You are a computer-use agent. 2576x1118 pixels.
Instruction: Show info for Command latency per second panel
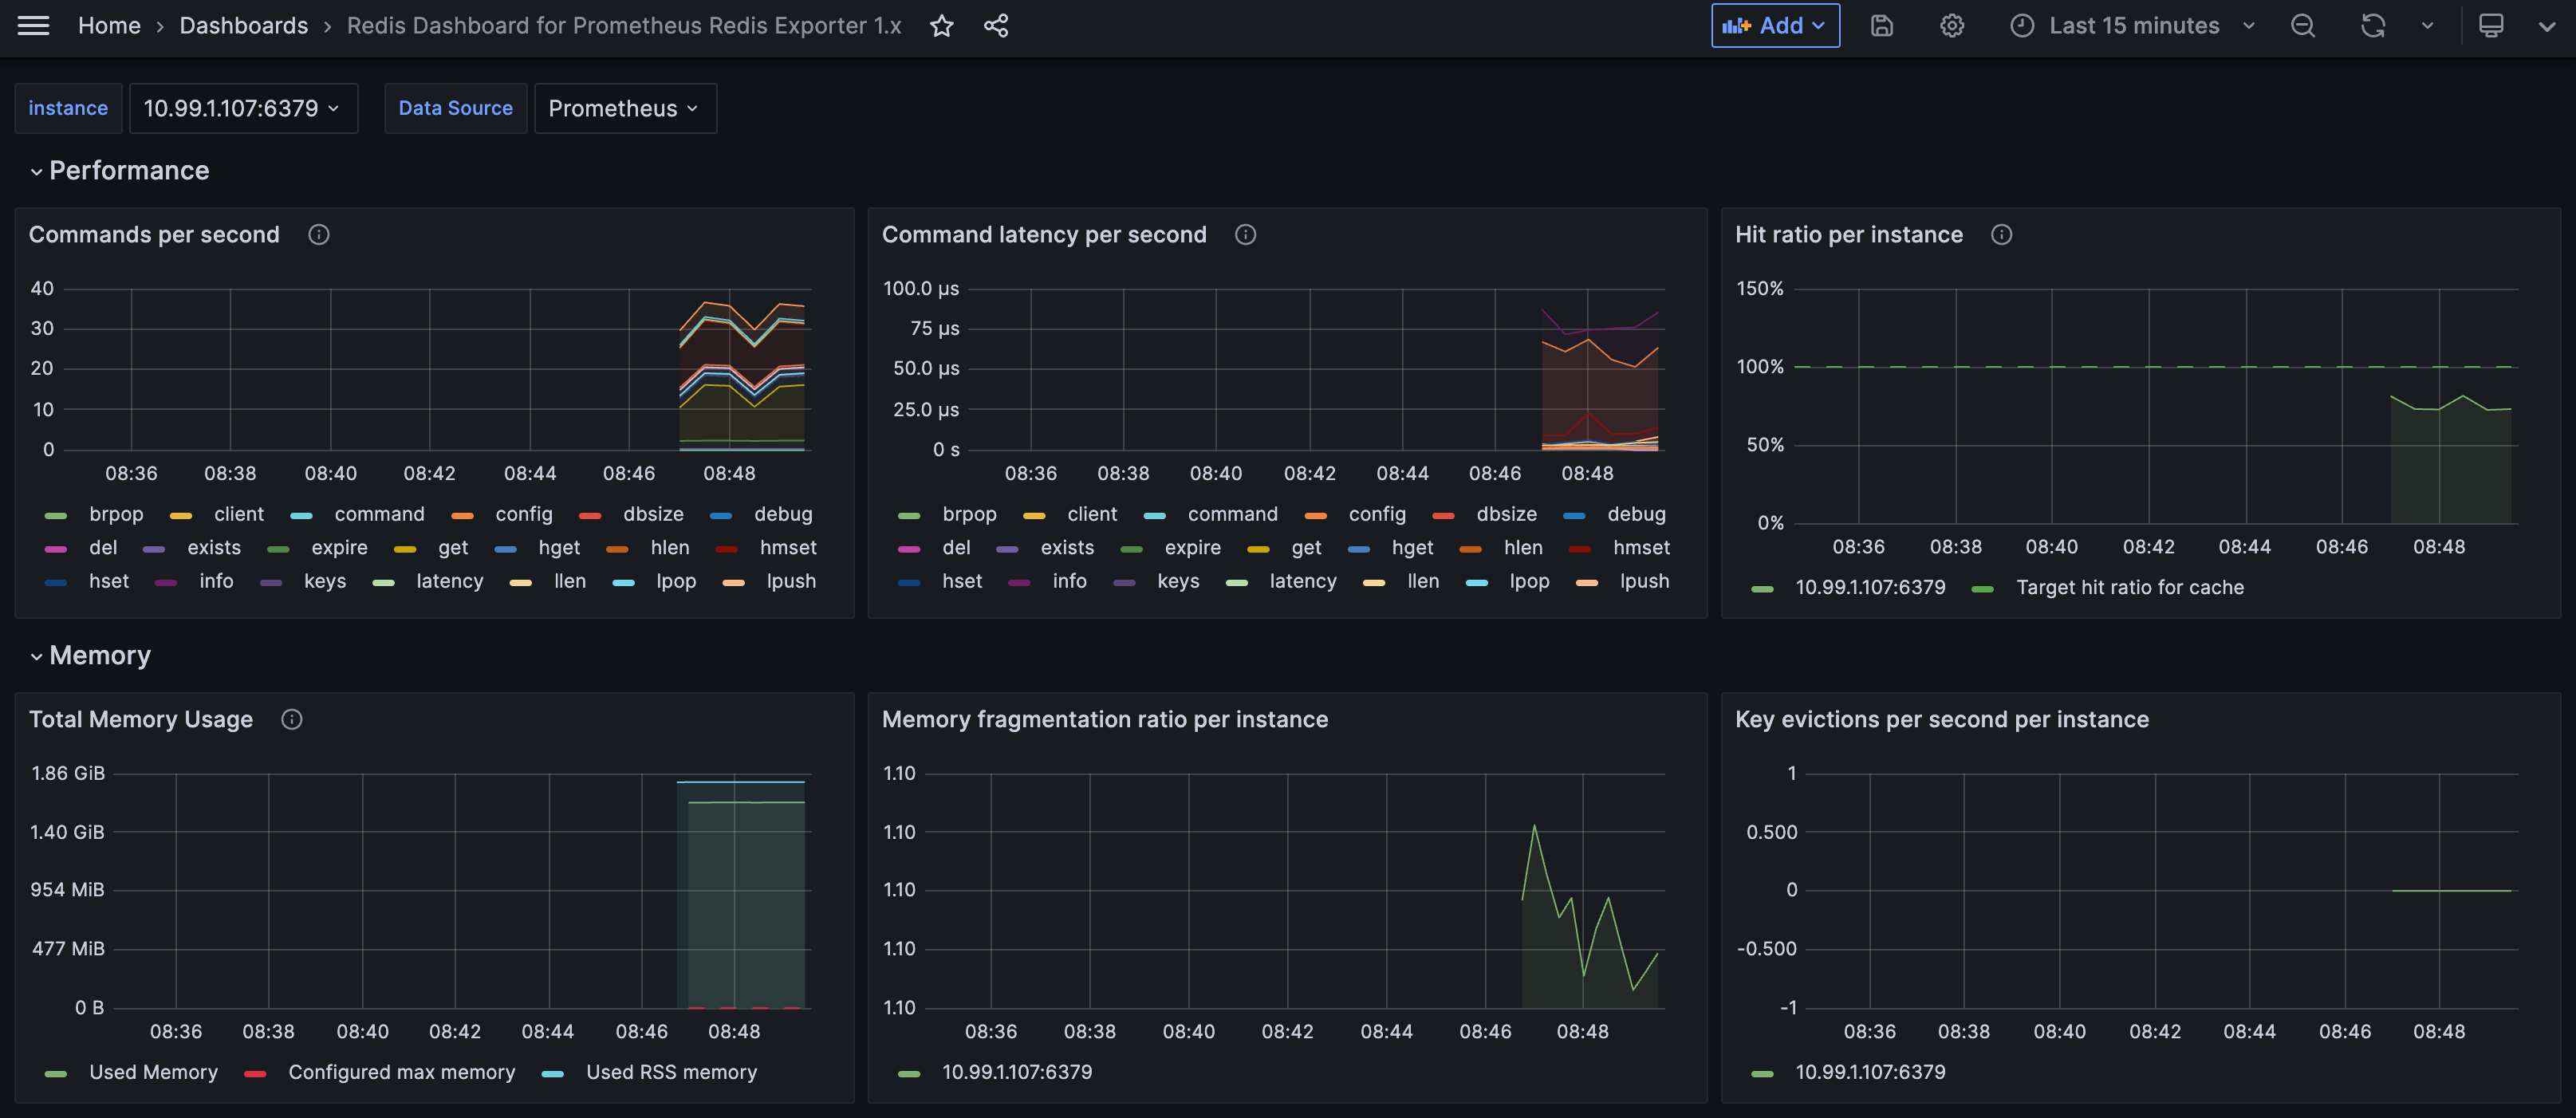click(x=1245, y=235)
